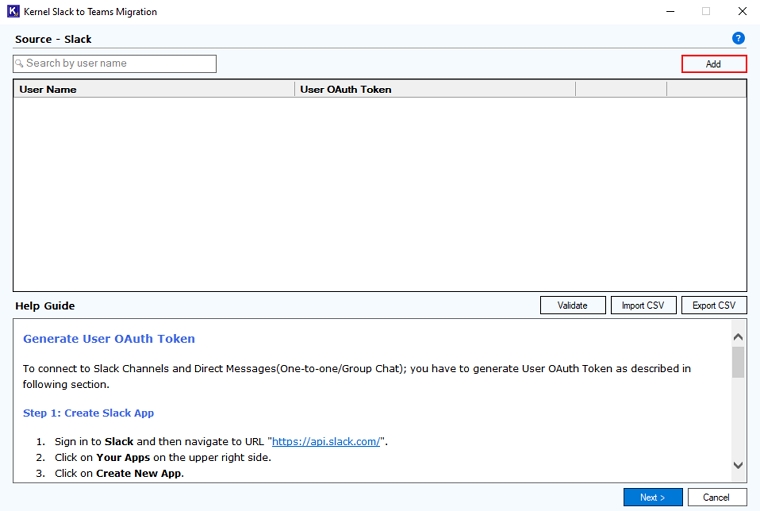Proceed with the Next > button
760x511 pixels.
(x=653, y=497)
